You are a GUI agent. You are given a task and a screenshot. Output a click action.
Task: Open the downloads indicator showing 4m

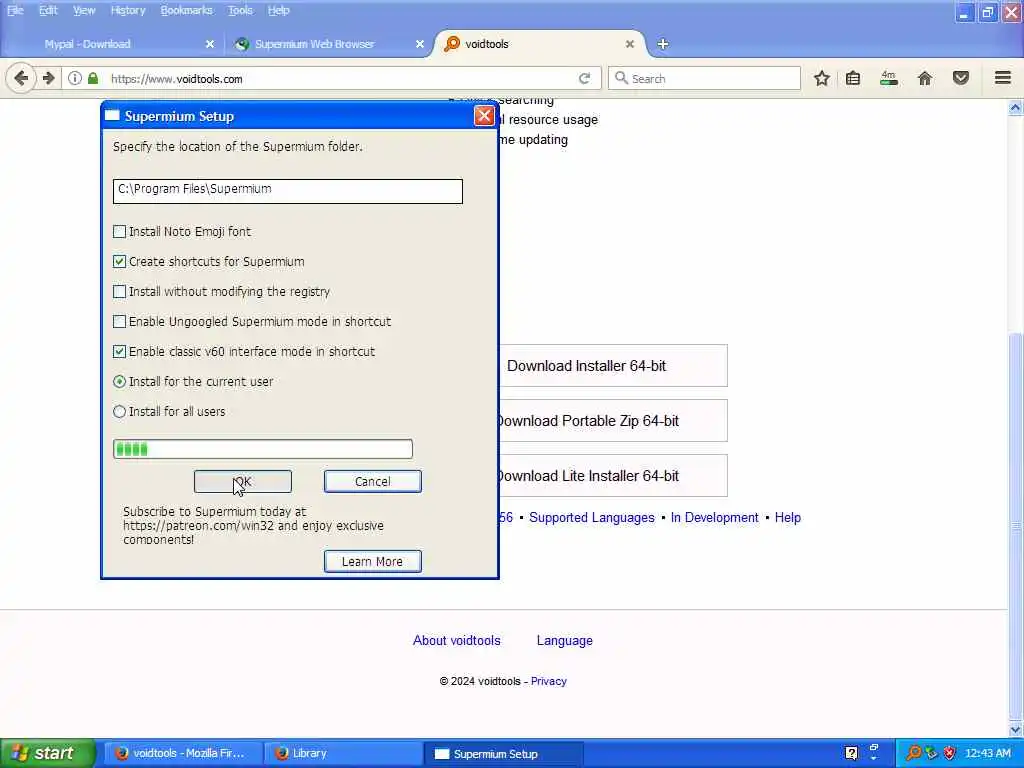(889, 78)
